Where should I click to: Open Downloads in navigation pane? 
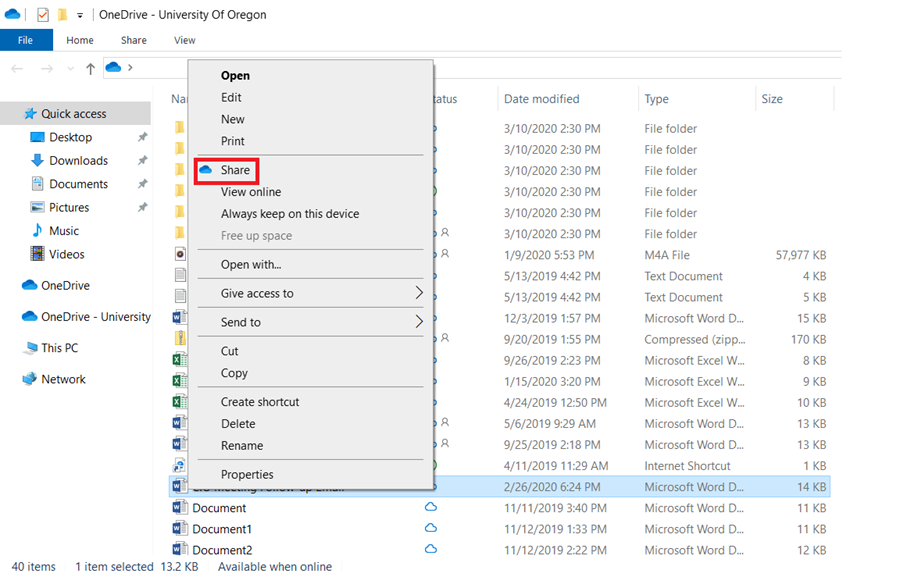(x=79, y=161)
